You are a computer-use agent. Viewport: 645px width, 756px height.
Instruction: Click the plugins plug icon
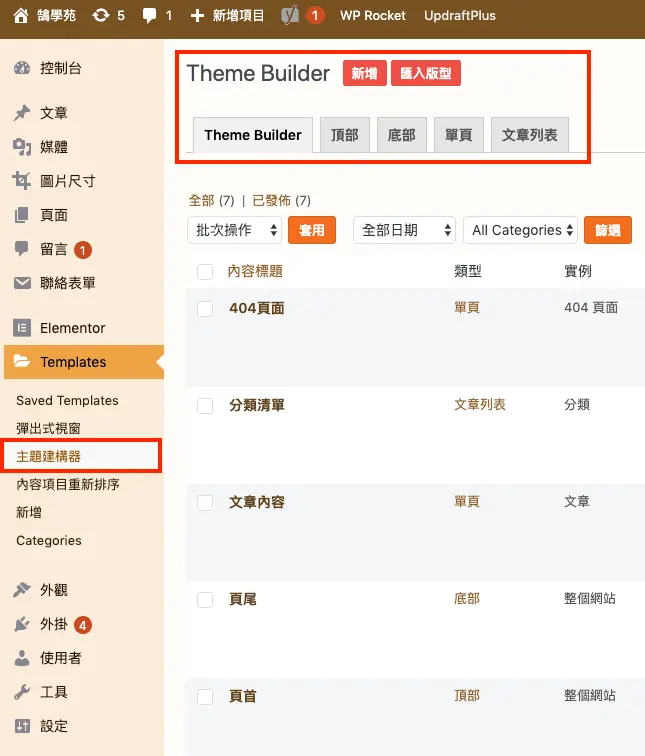point(22,624)
